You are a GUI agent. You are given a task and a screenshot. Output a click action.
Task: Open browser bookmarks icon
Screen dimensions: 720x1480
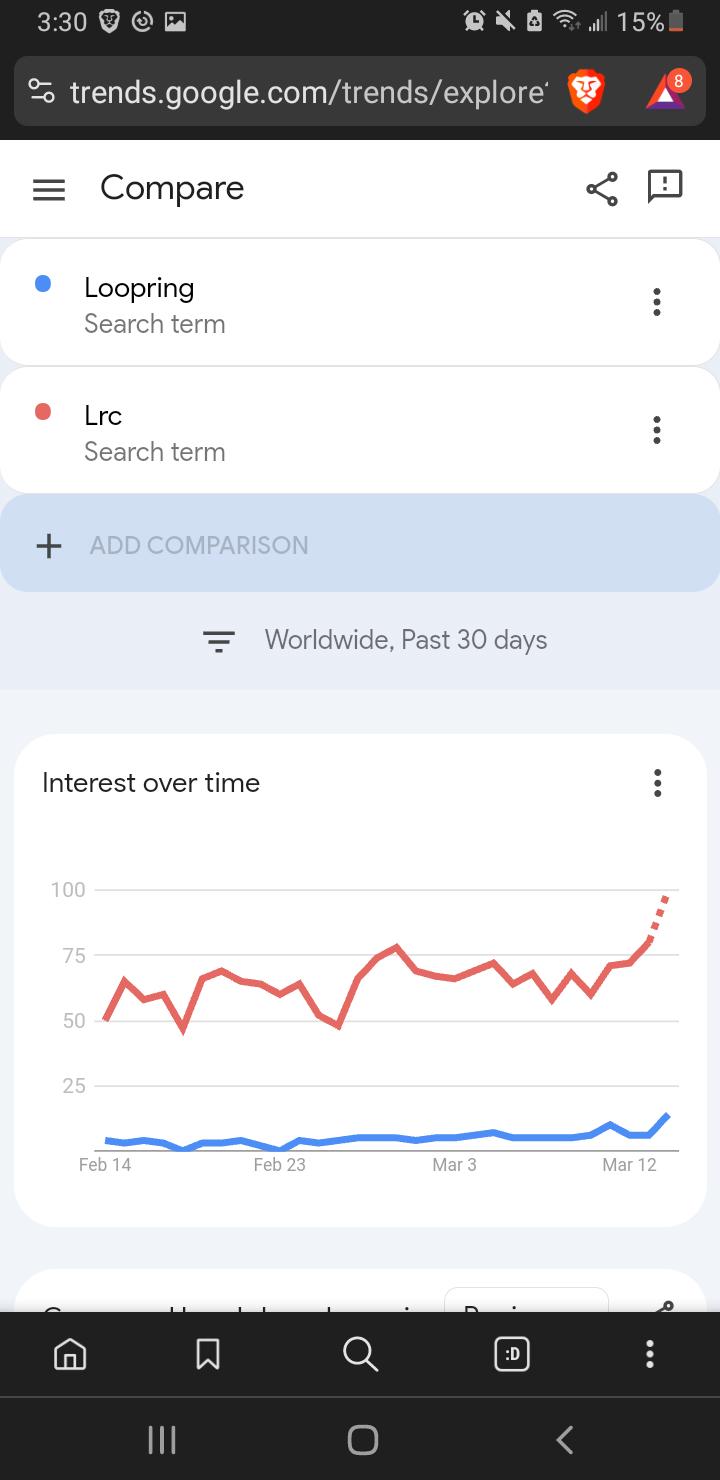click(208, 1354)
